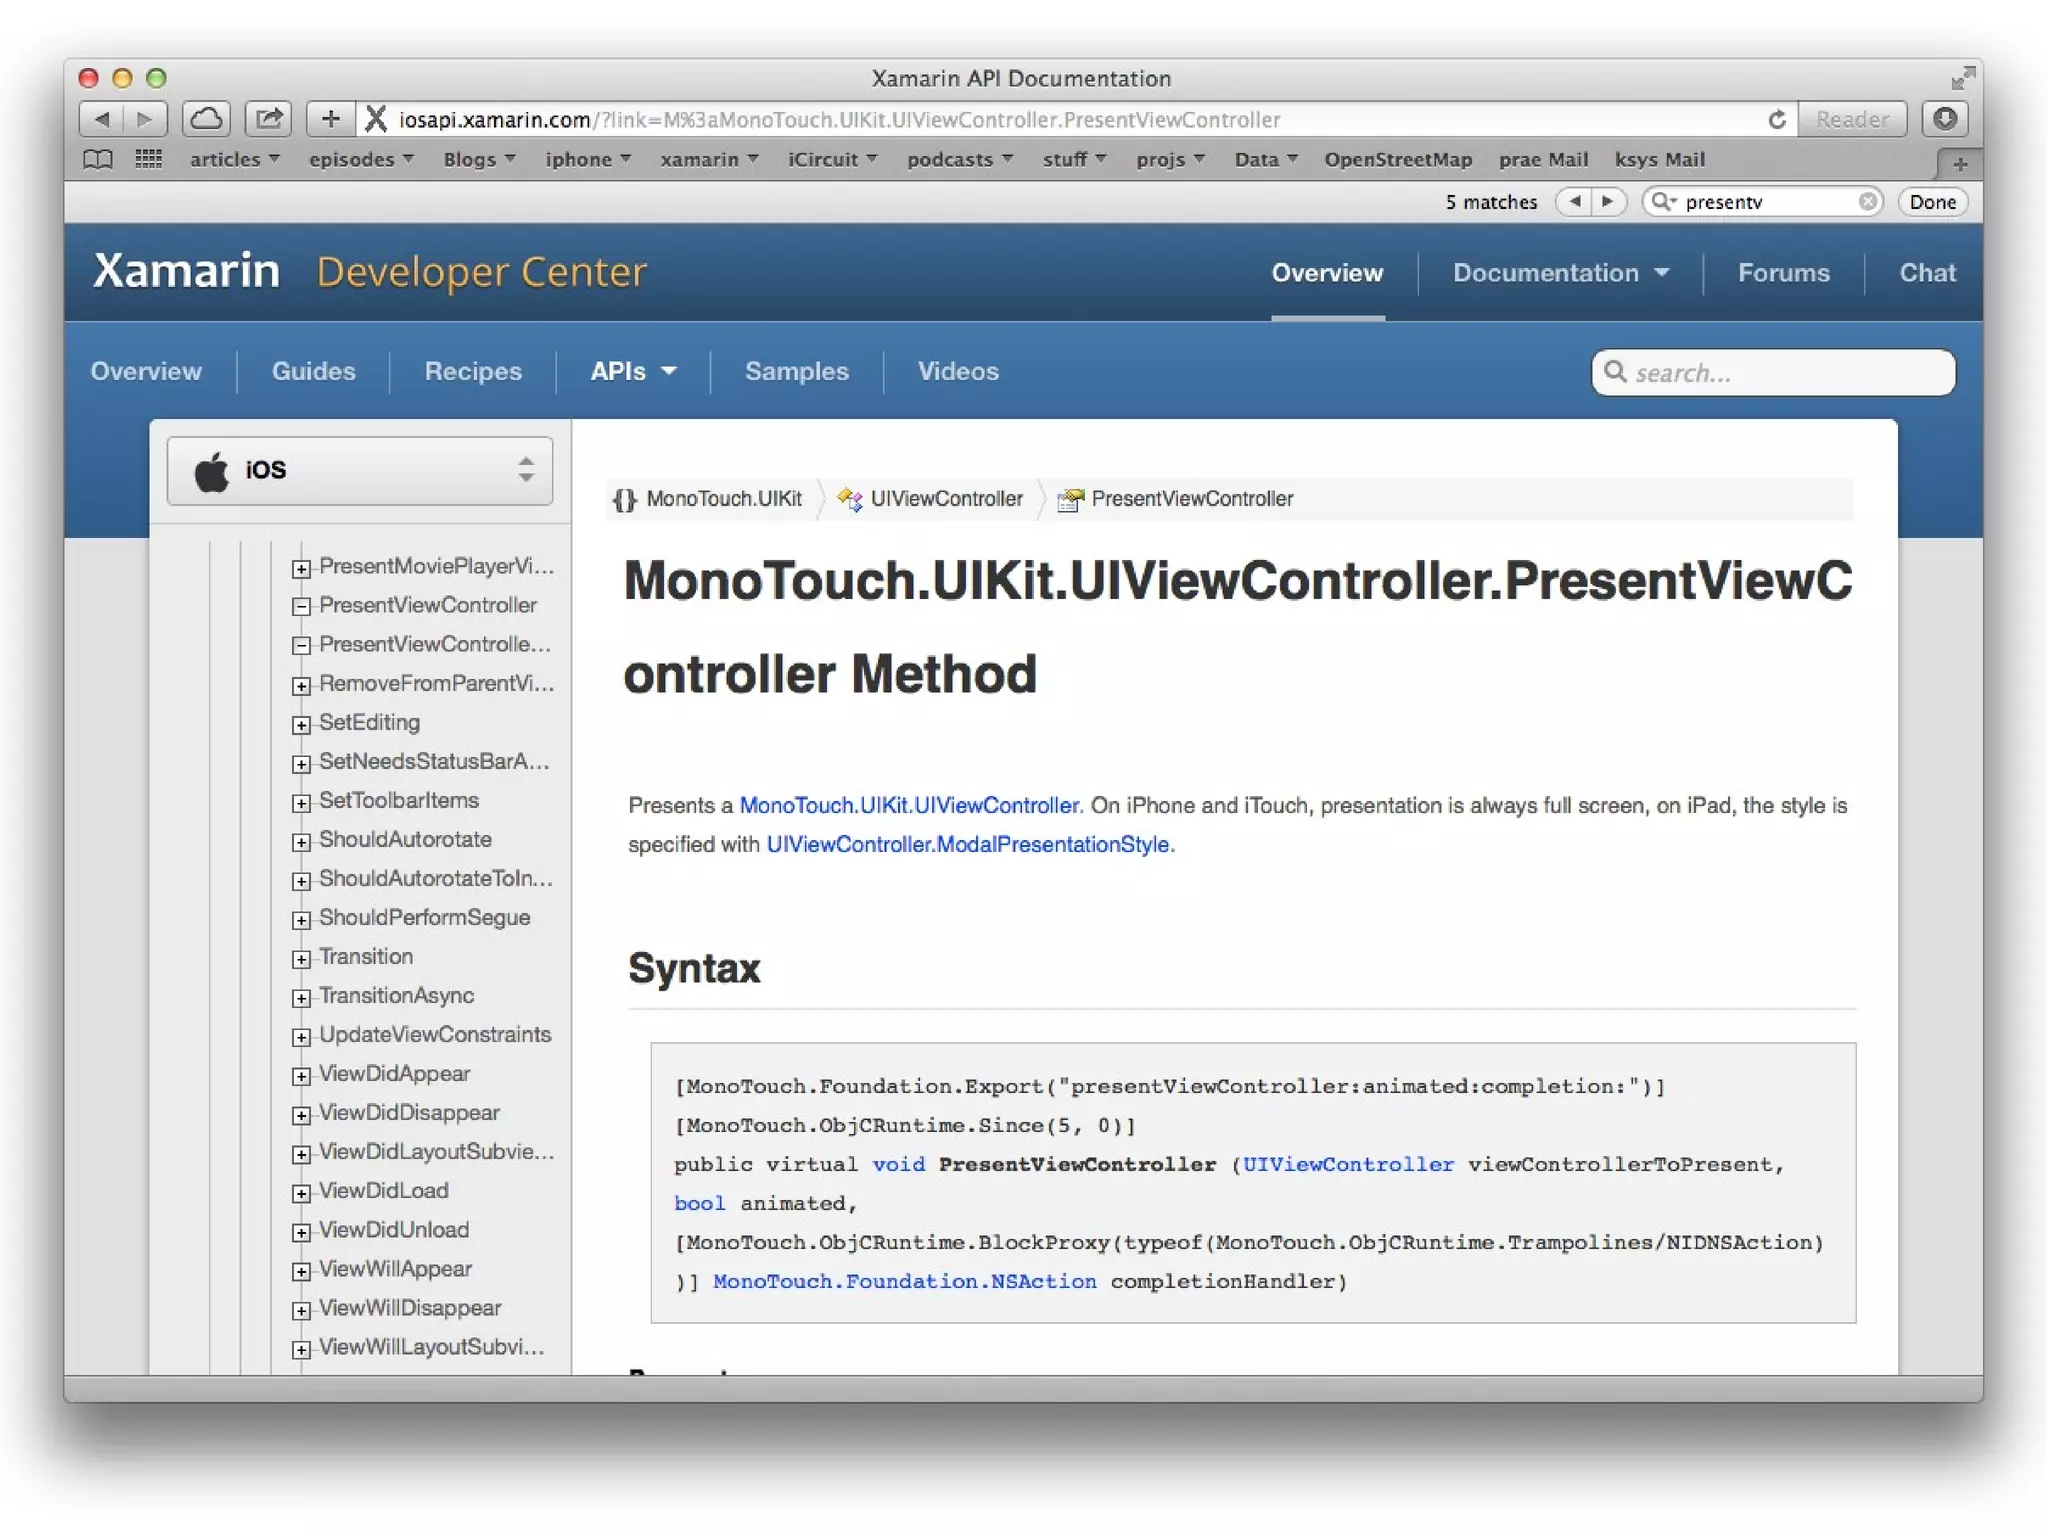
Task: Open the Documentation nav dropdown
Action: [1560, 273]
